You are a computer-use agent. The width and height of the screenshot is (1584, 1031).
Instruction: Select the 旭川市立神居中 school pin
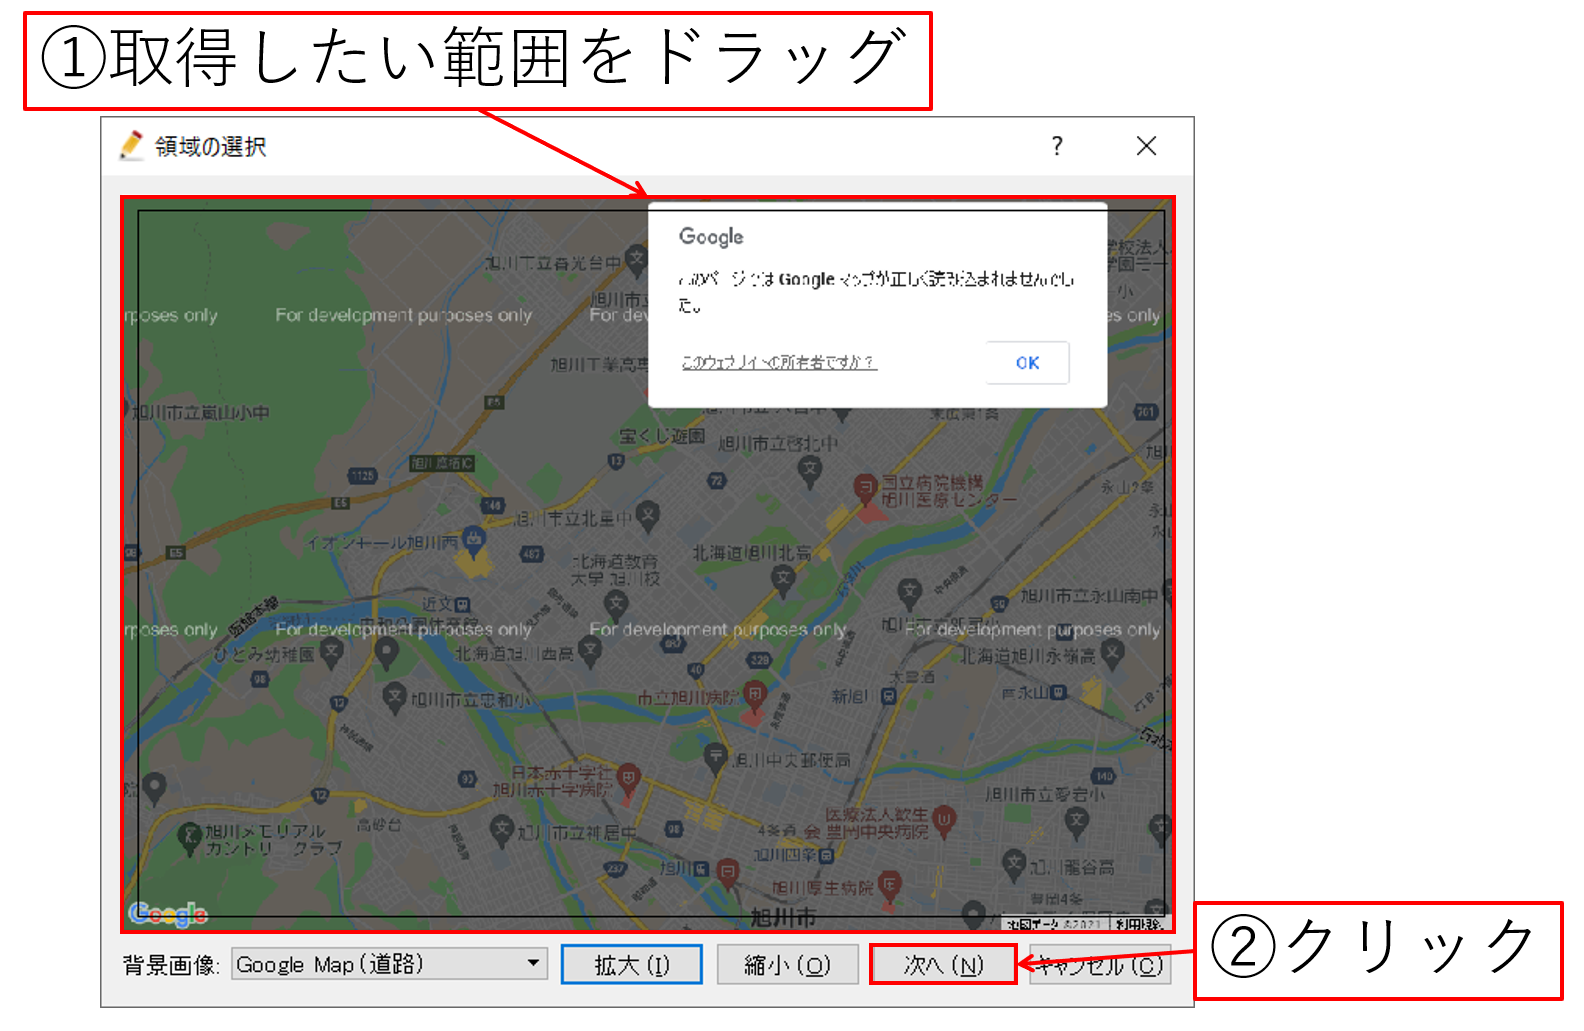pos(502,829)
